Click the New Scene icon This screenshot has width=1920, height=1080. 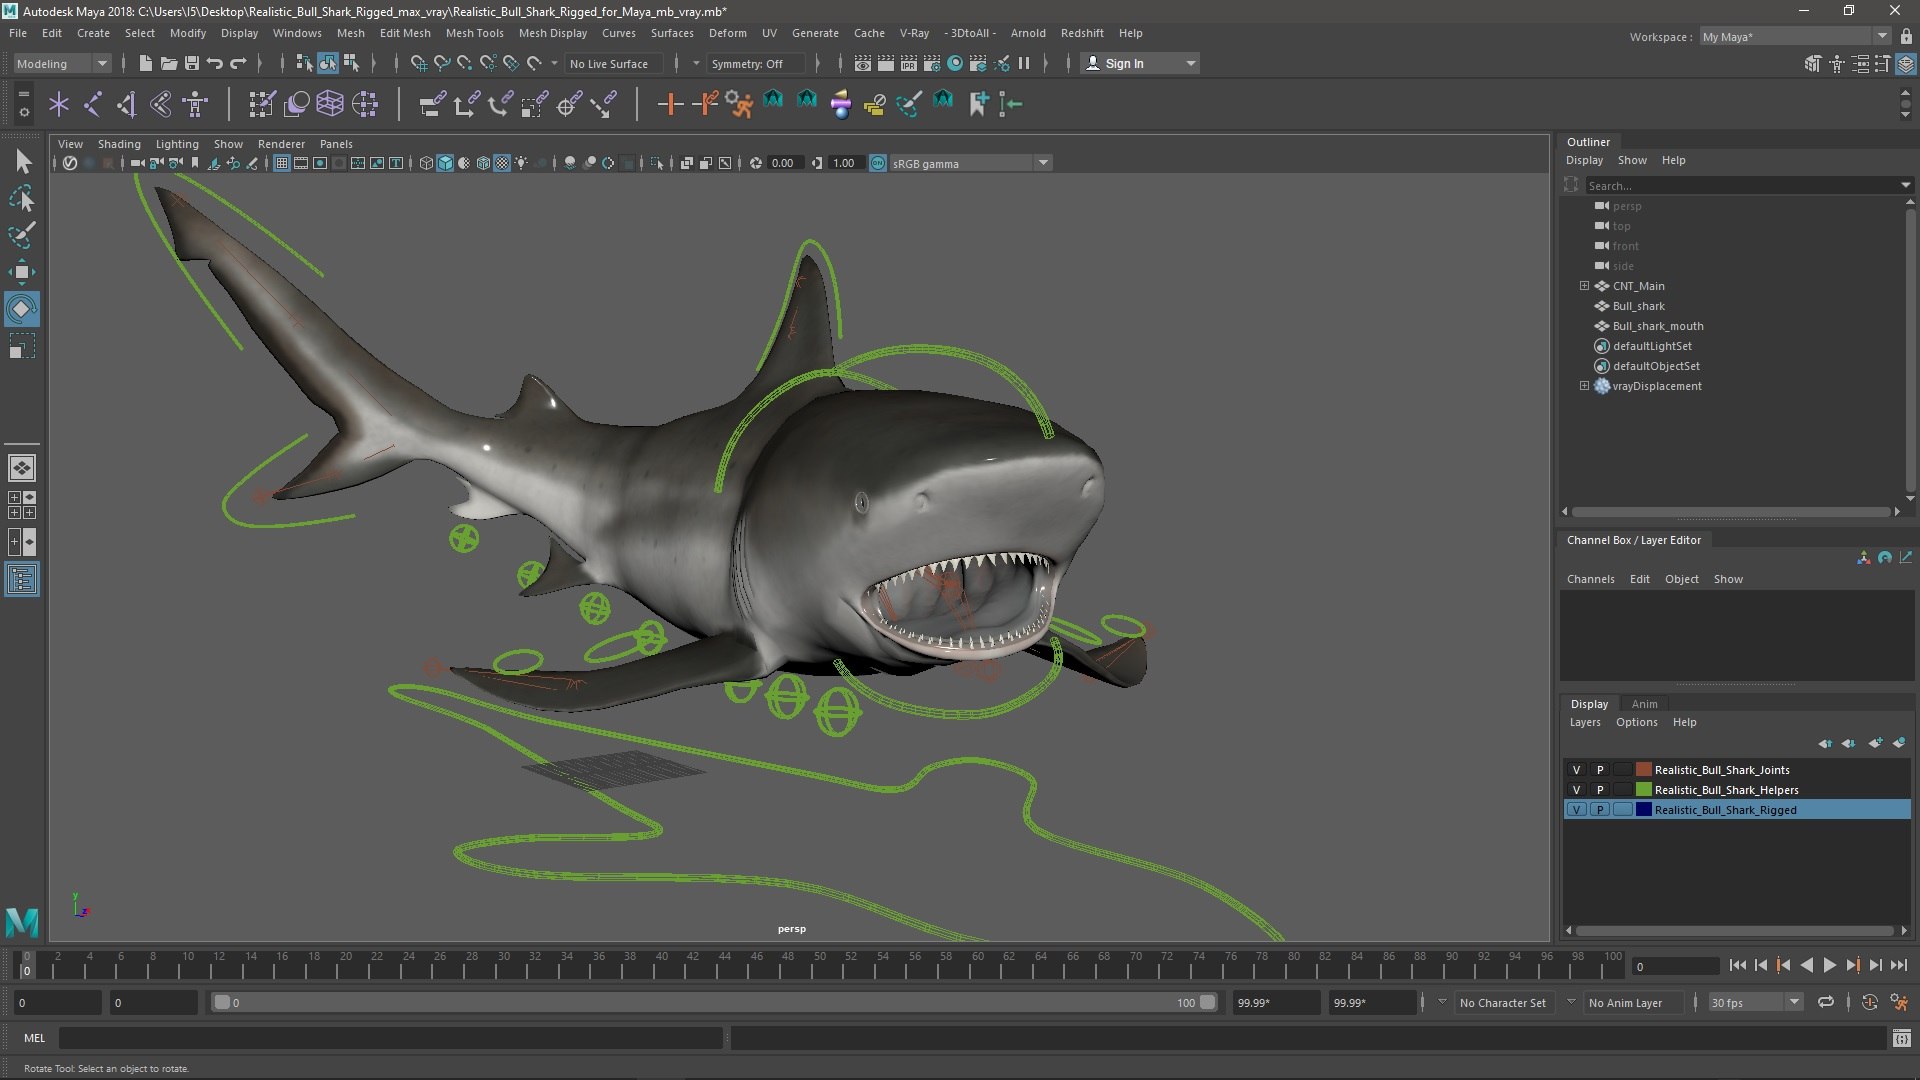pos(146,63)
